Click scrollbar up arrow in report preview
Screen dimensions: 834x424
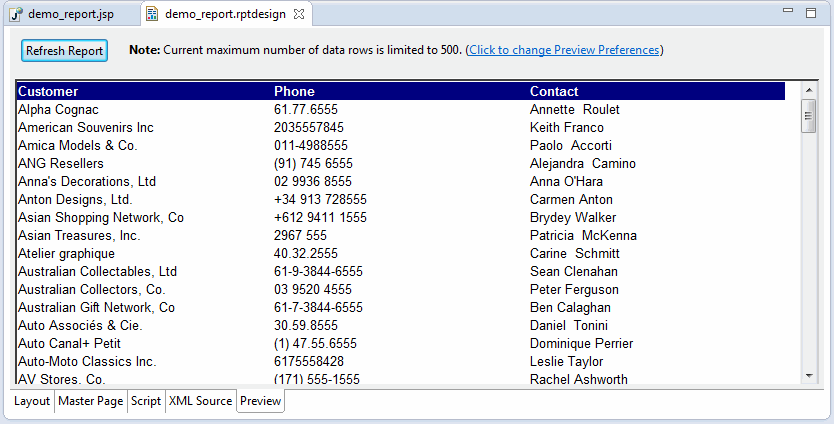[809, 90]
